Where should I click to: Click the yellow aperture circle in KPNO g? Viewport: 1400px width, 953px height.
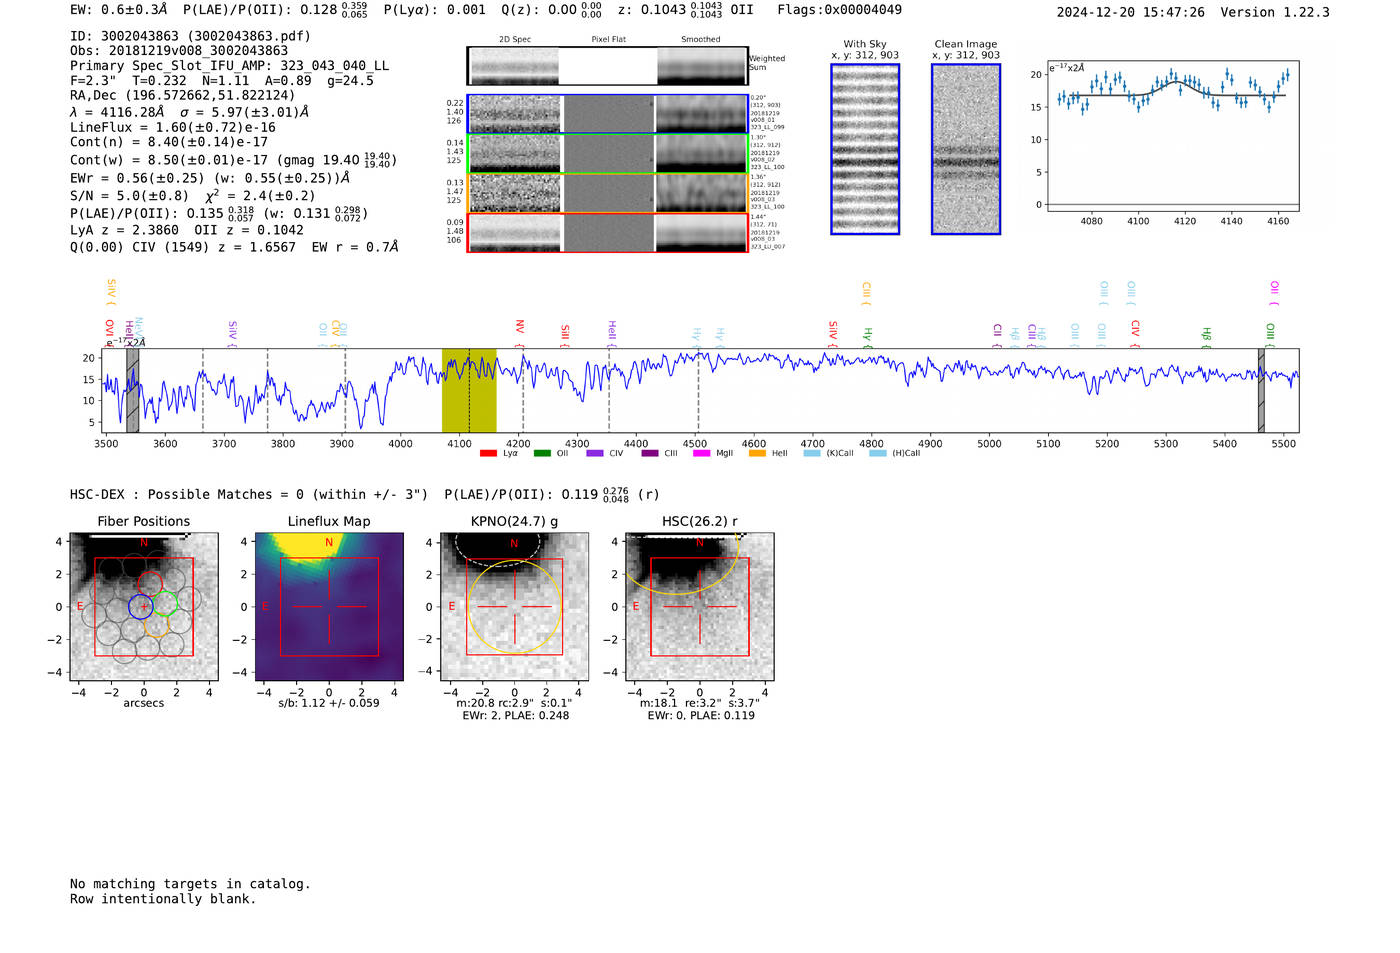click(x=514, y=606)
